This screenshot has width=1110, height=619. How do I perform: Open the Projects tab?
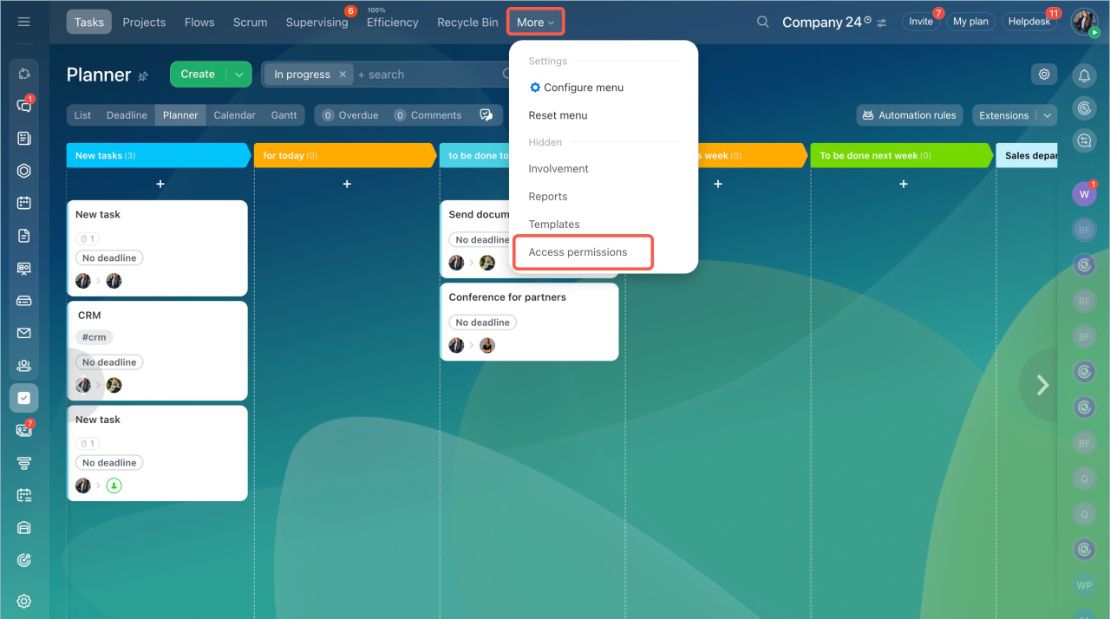coord(144,22)
